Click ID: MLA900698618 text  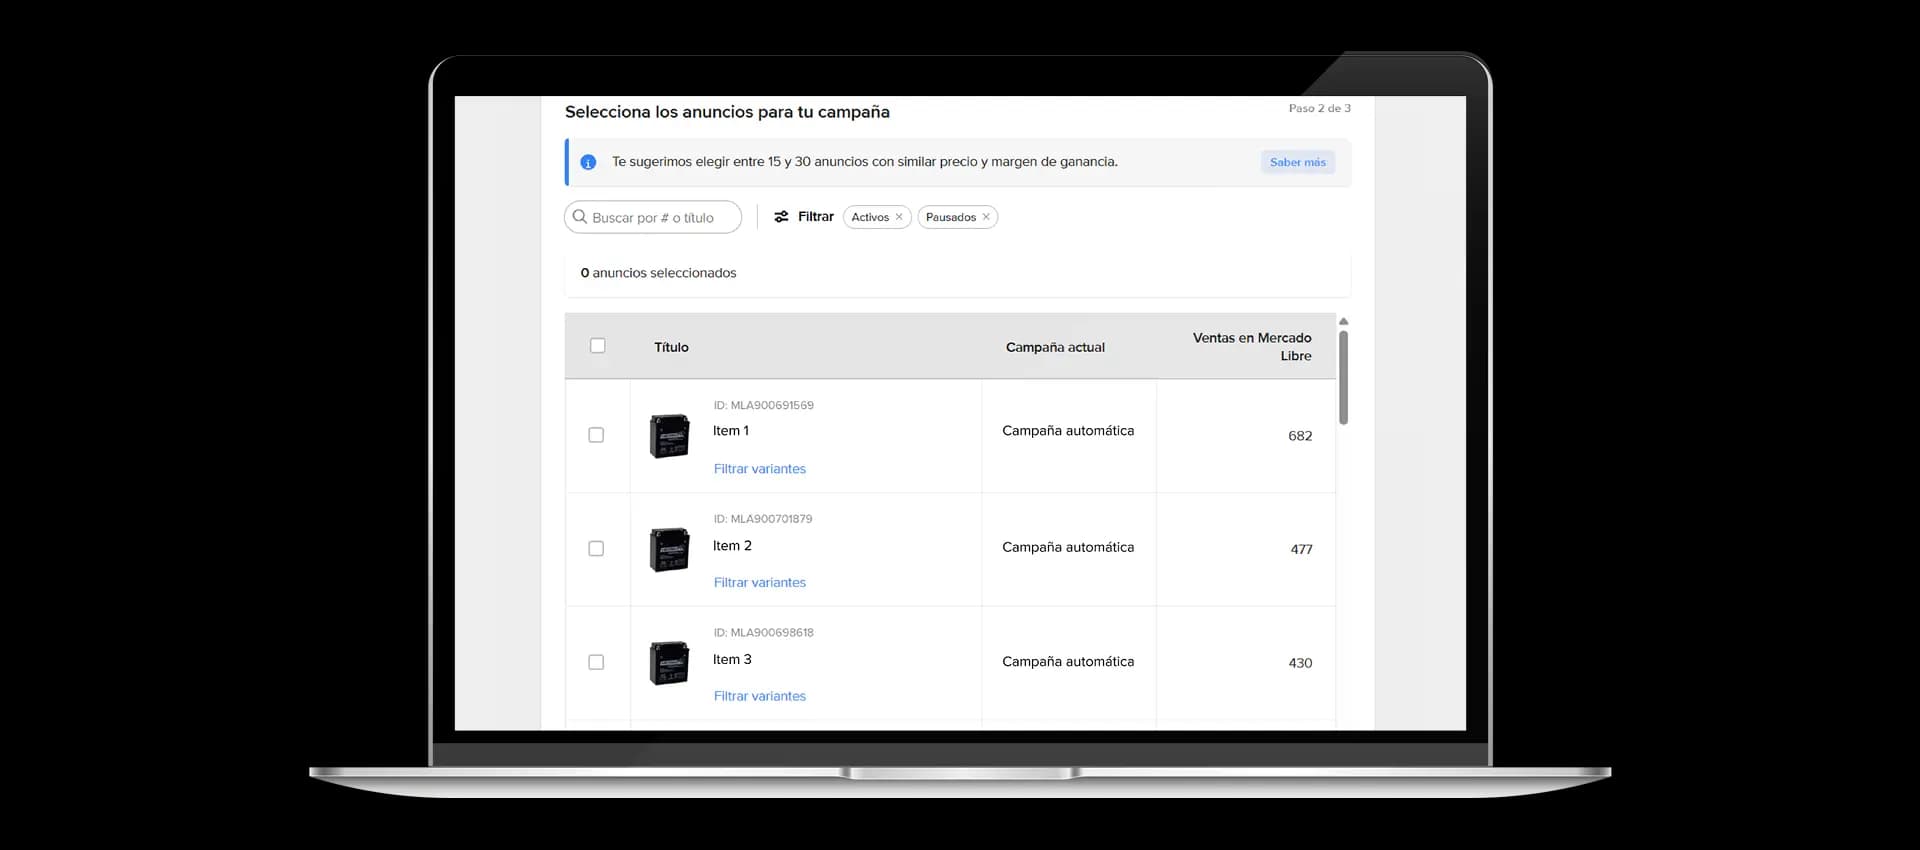(763, 633)
